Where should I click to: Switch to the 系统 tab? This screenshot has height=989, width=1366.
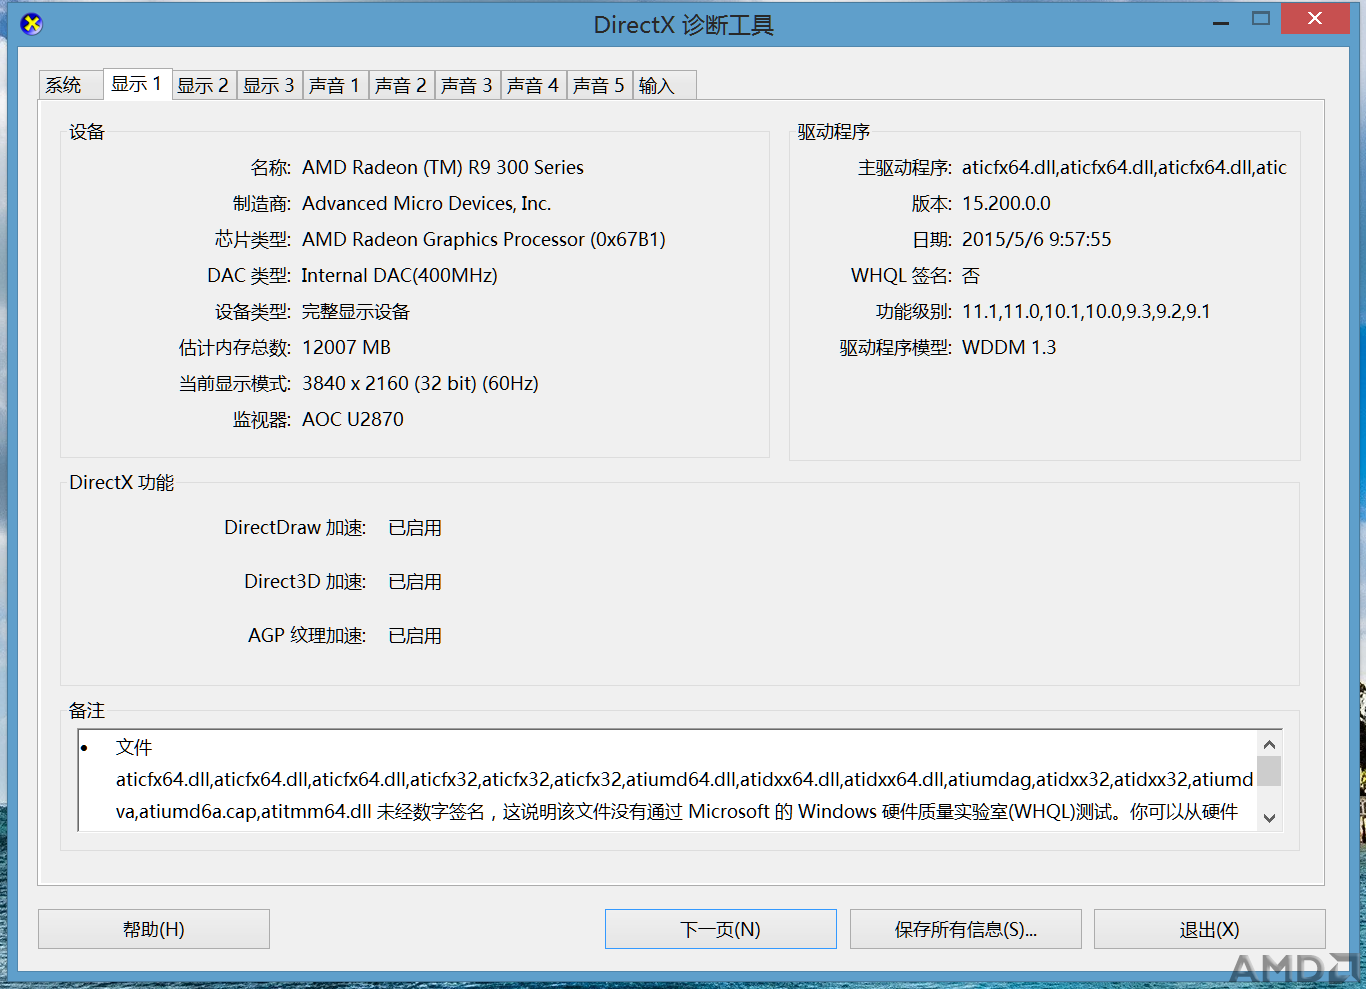70,86
